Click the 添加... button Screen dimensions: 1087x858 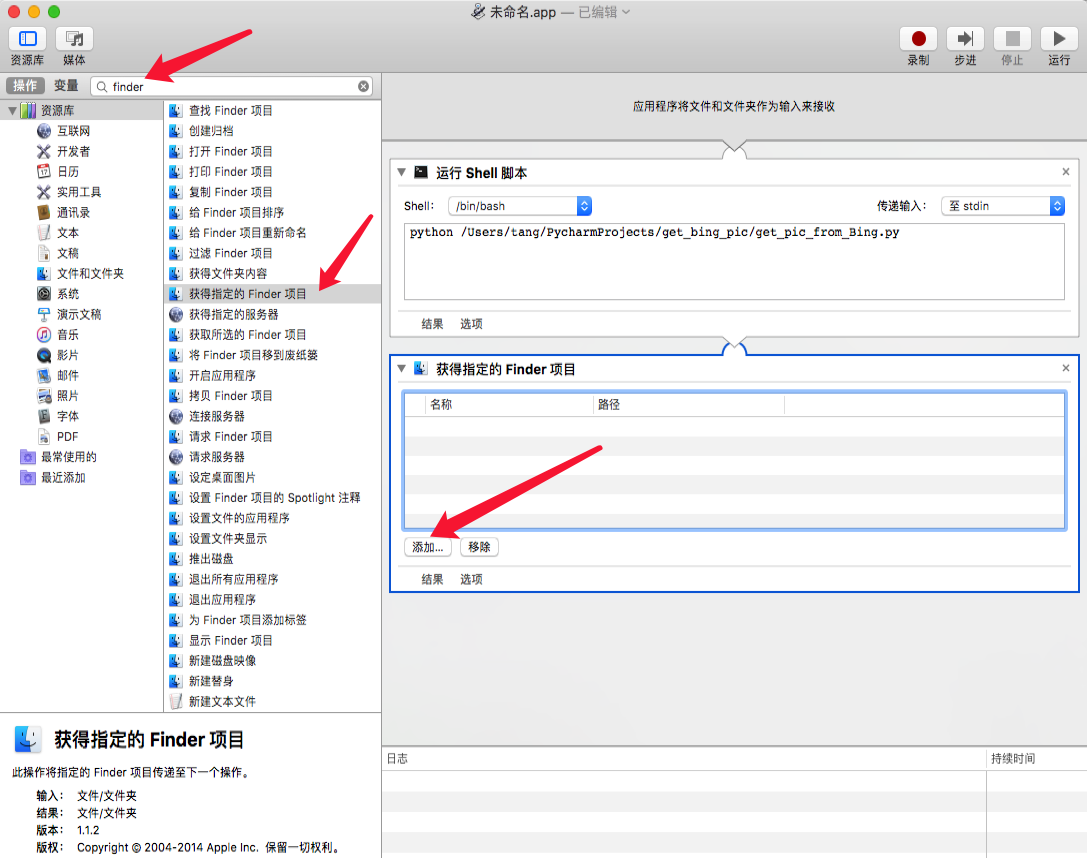coord(428,547)
